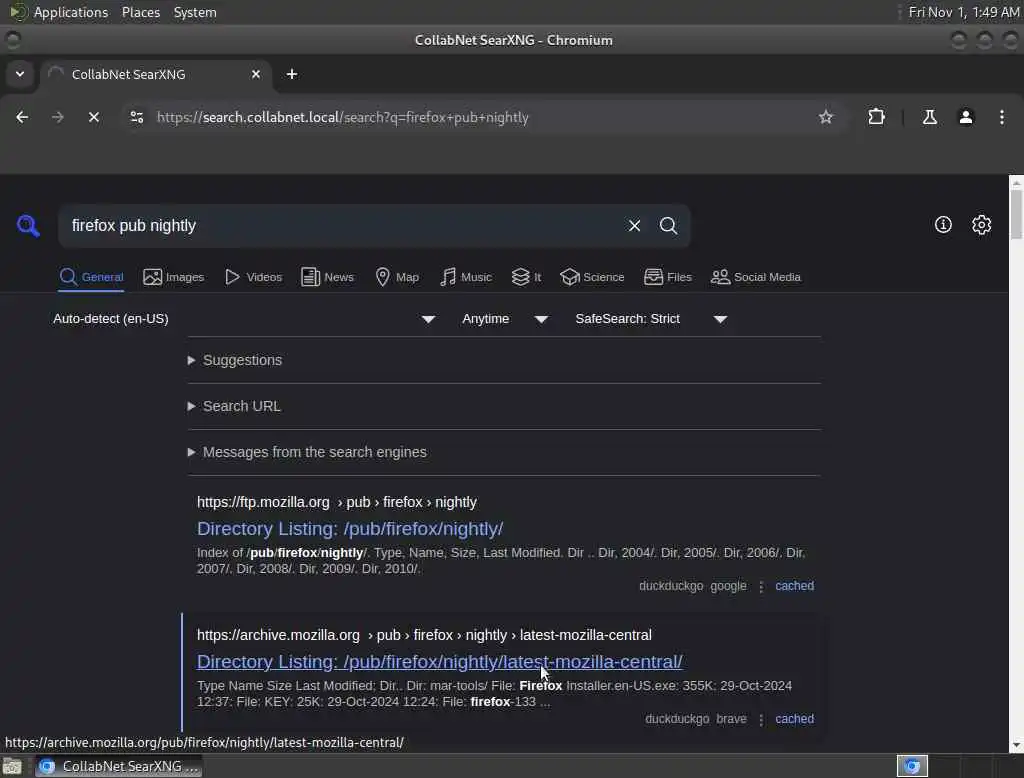Open SearXNG preferences gear icon

click(982, 225)
